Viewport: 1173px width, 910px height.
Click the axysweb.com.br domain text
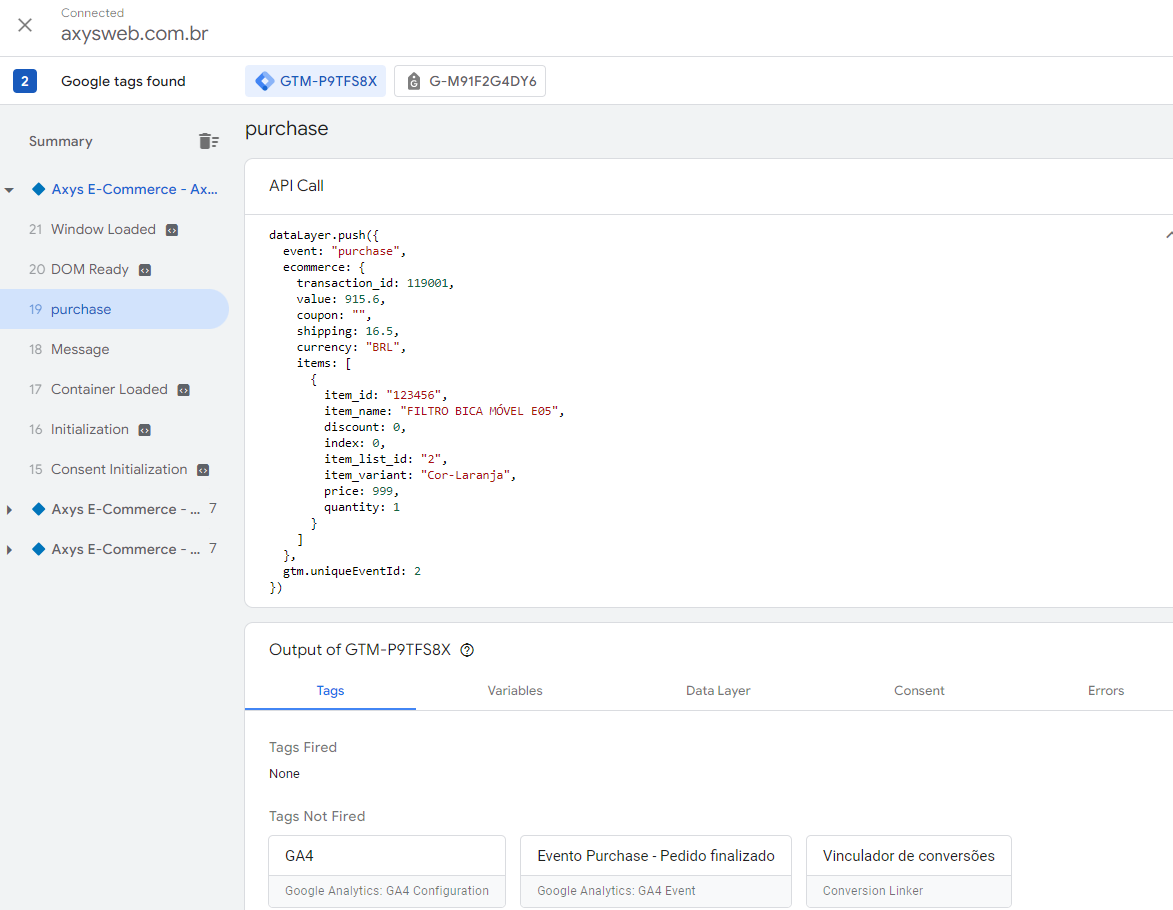coord(135,34)
